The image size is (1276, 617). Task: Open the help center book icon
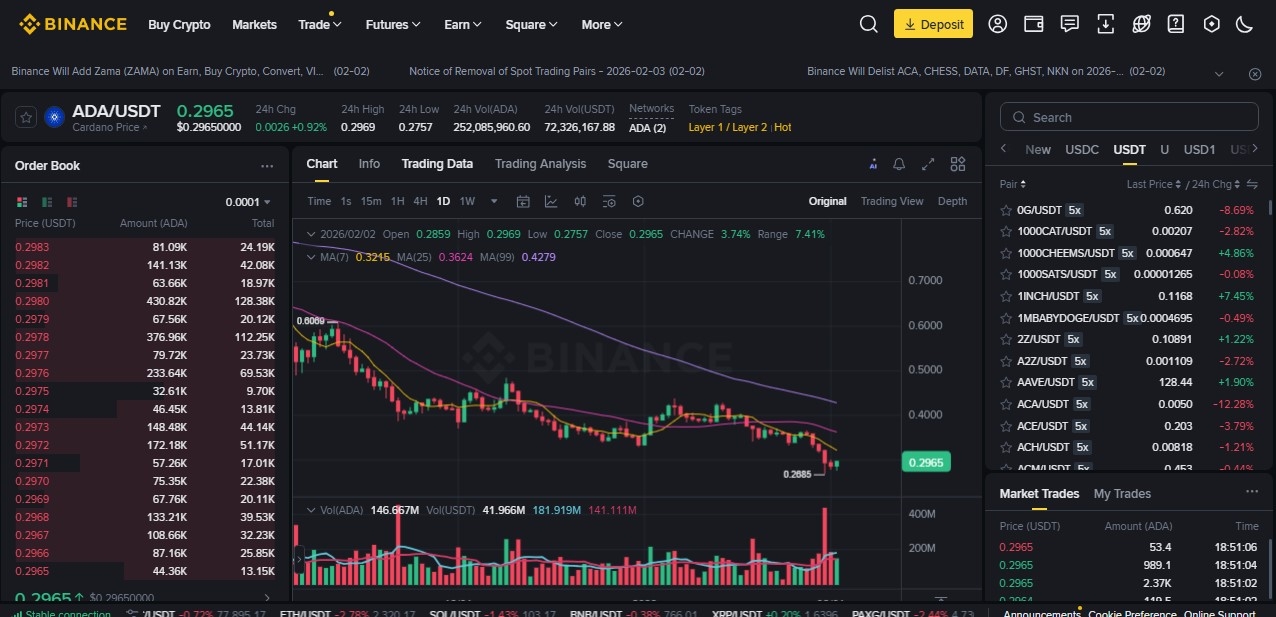1176,24
